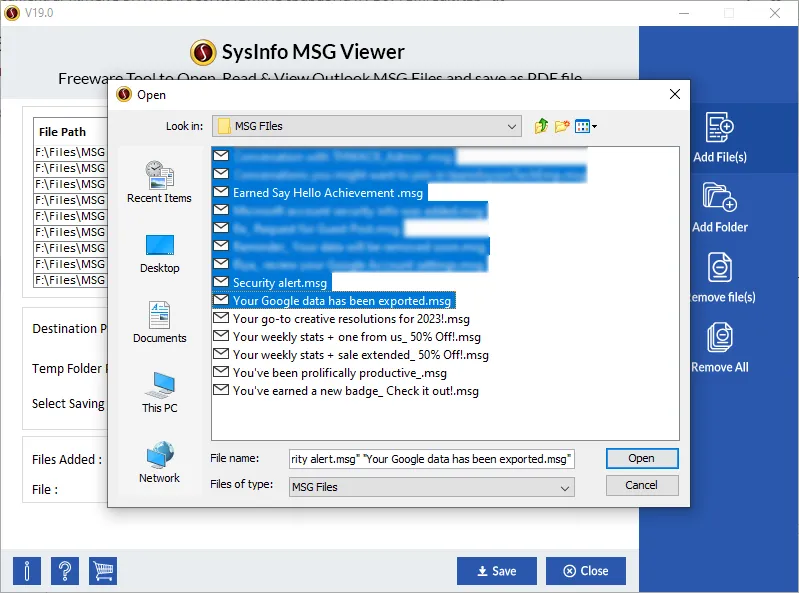The width and height of the screenshot is (799, 593).
Task: Close the Open dialog with X
Action: pos(675,94)
